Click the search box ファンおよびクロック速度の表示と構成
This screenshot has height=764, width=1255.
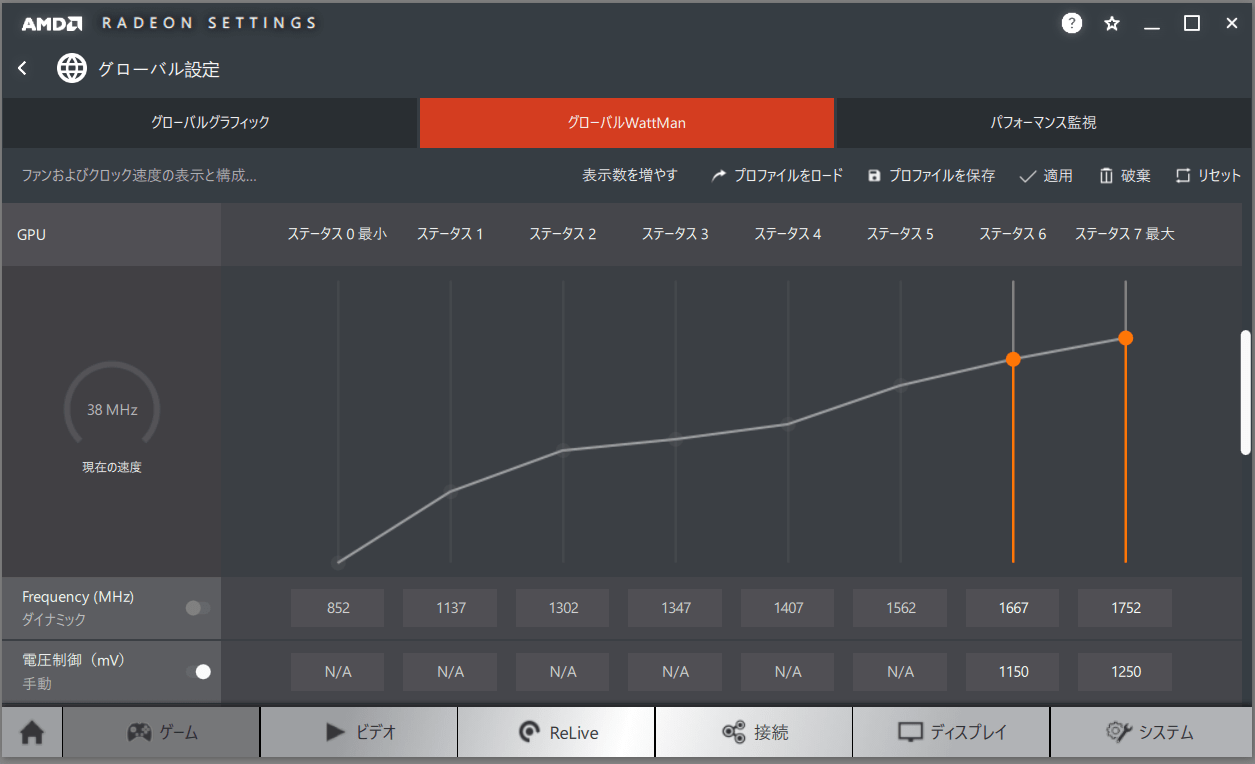point(140,176)
